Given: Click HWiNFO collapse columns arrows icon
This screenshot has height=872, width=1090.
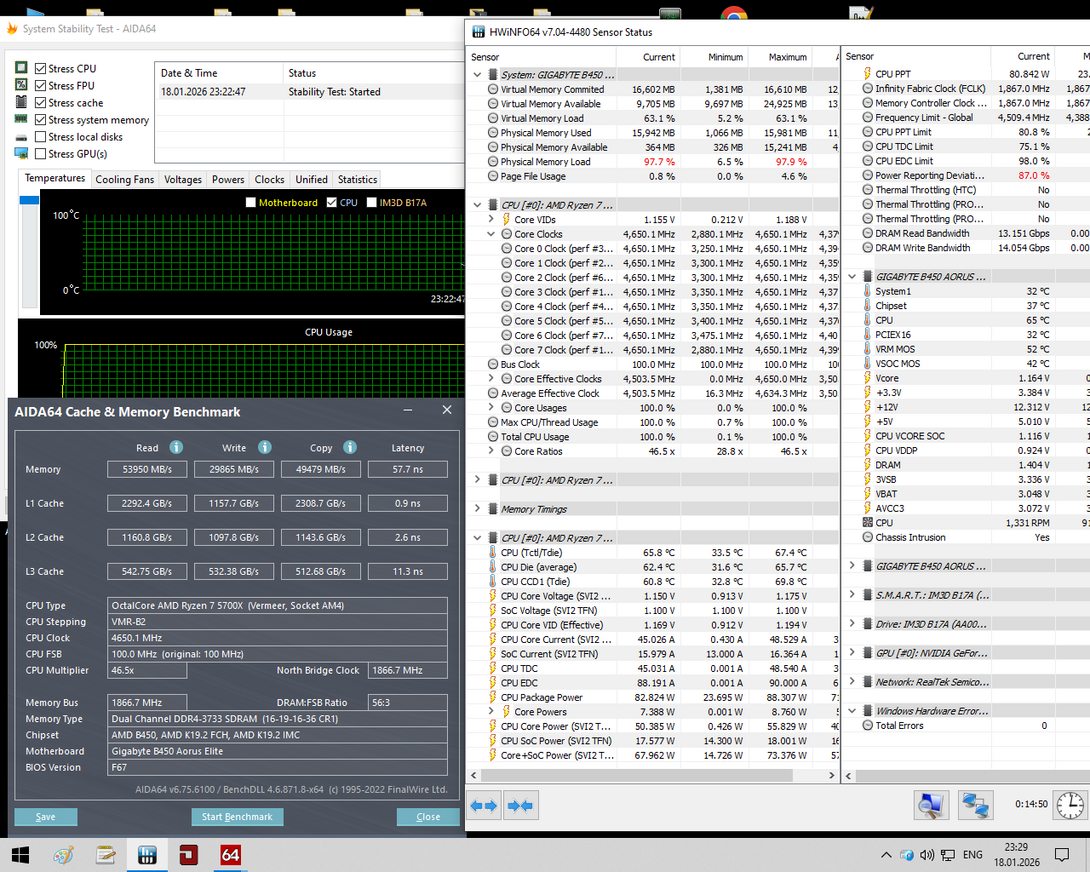Looking at the screenshot, I should click(x=520, y=805).
